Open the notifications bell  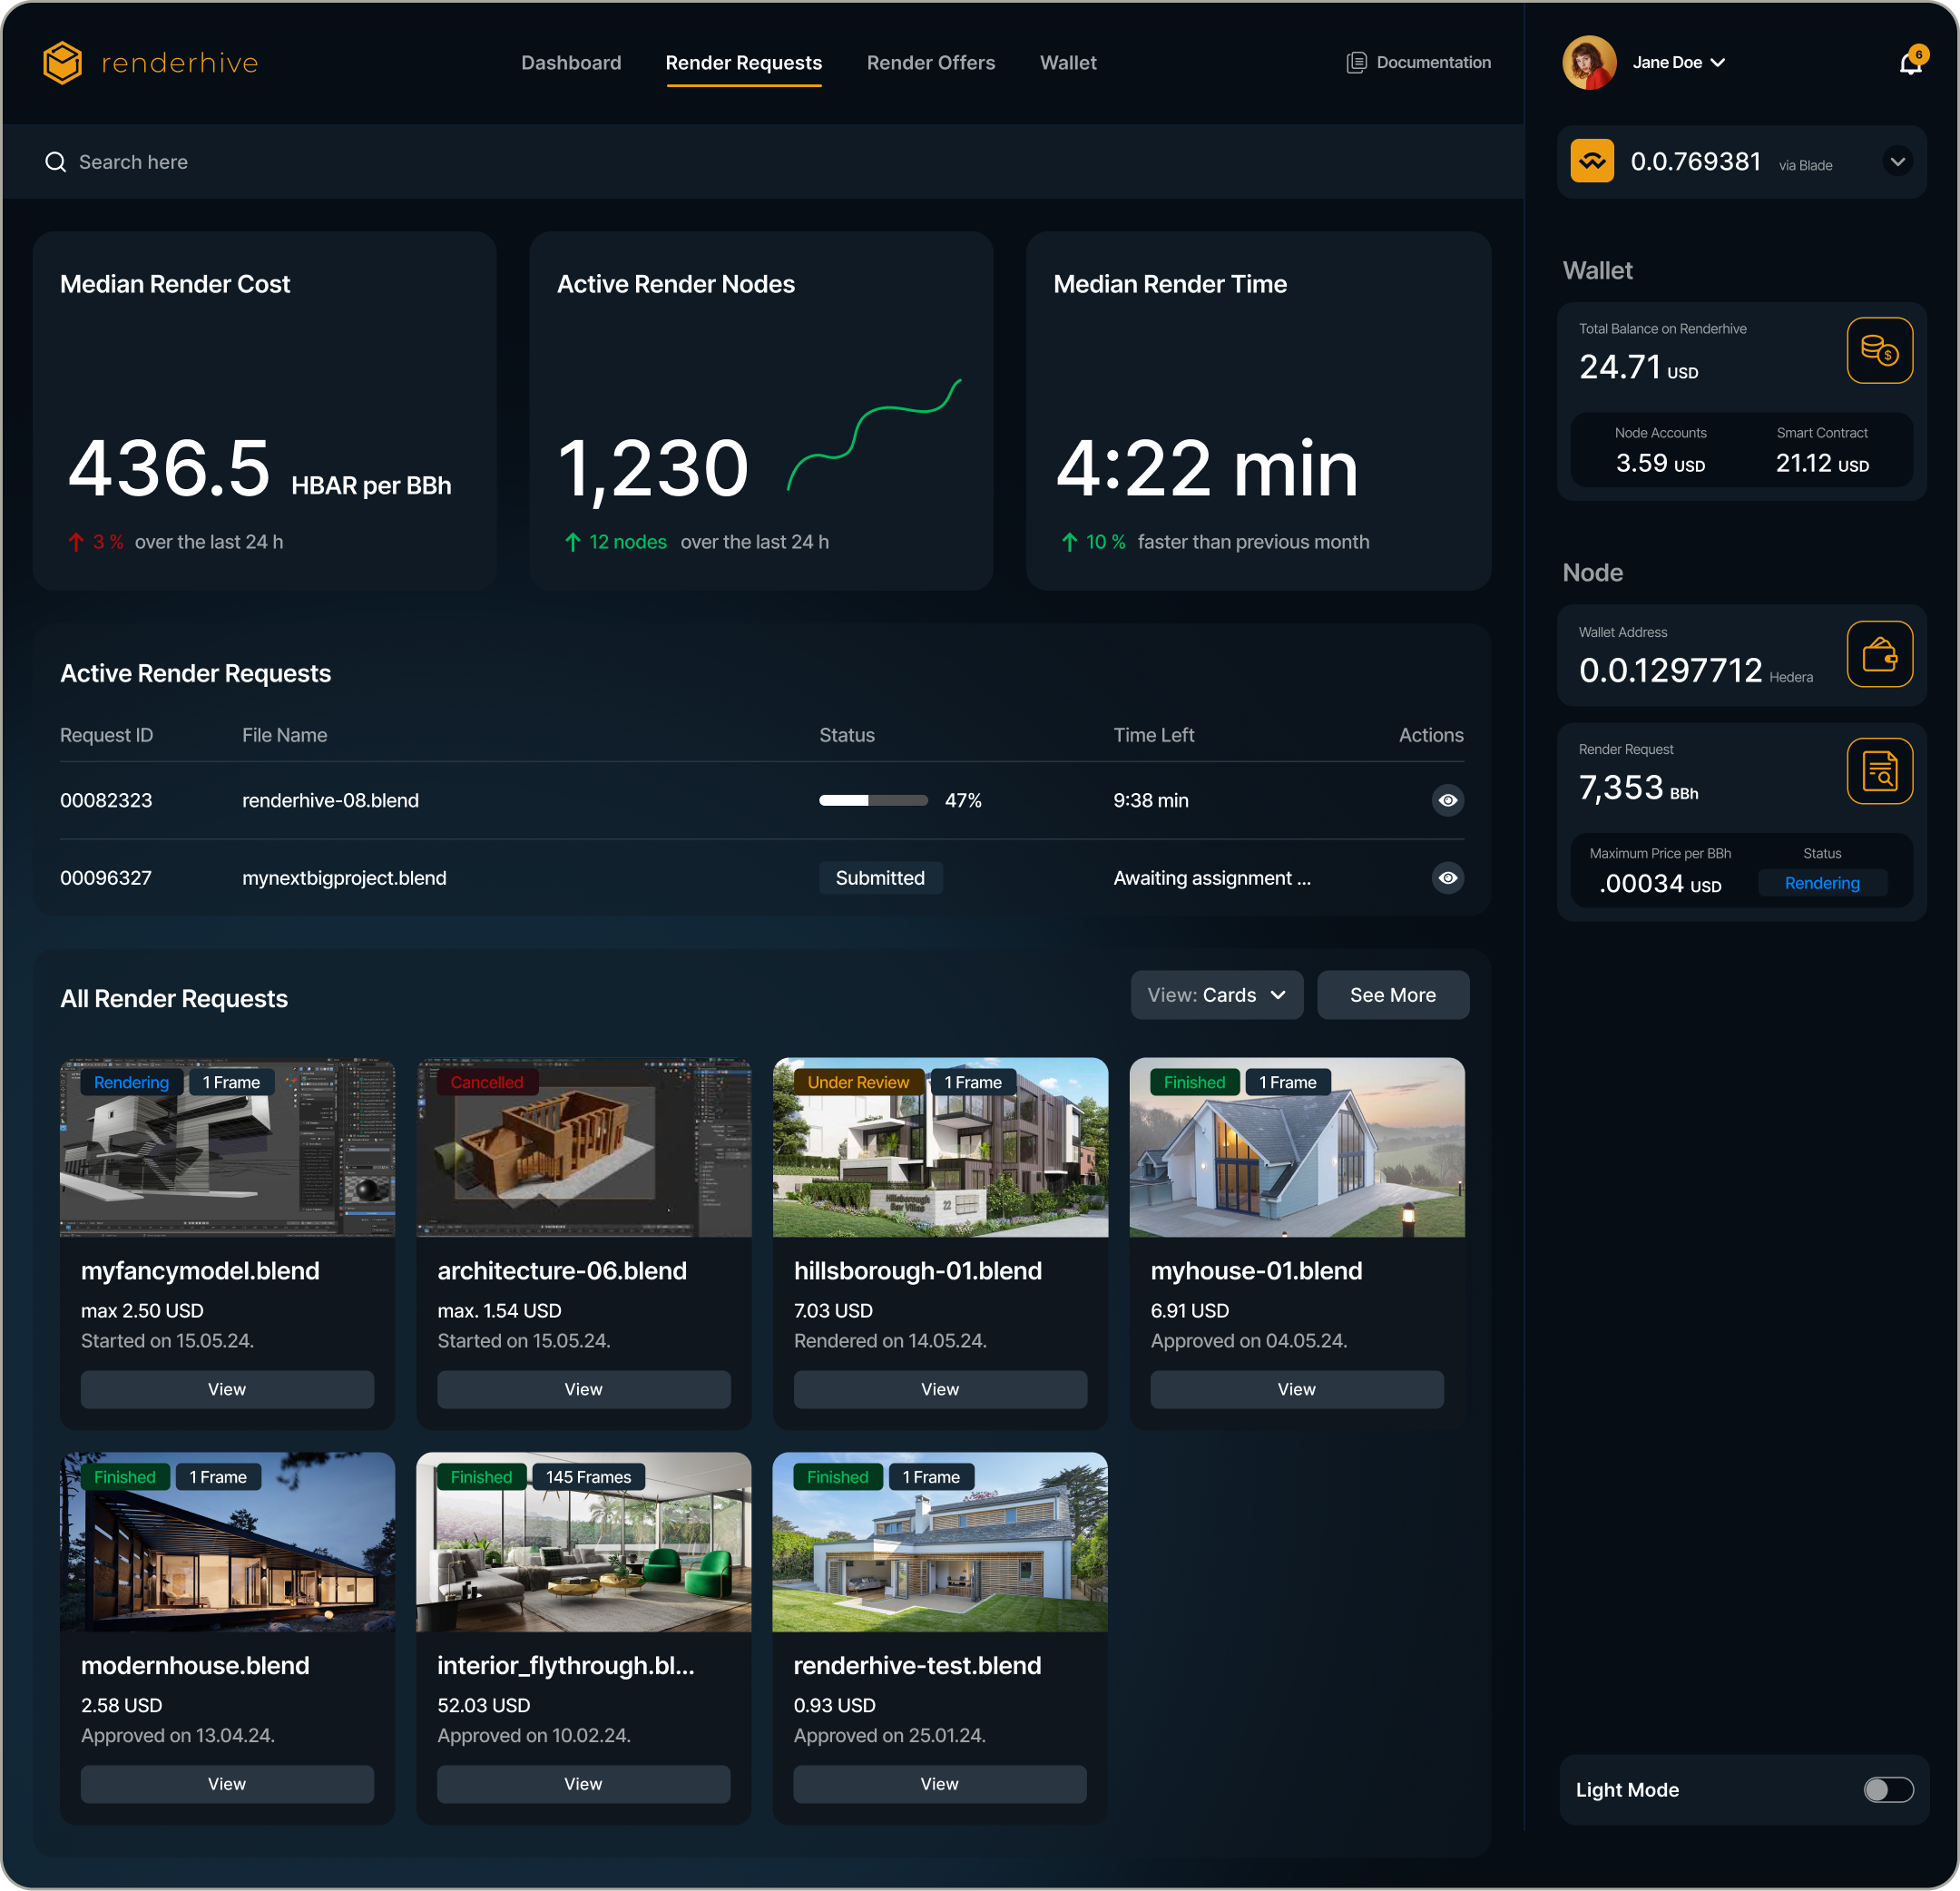click(x=1912, y=62)
